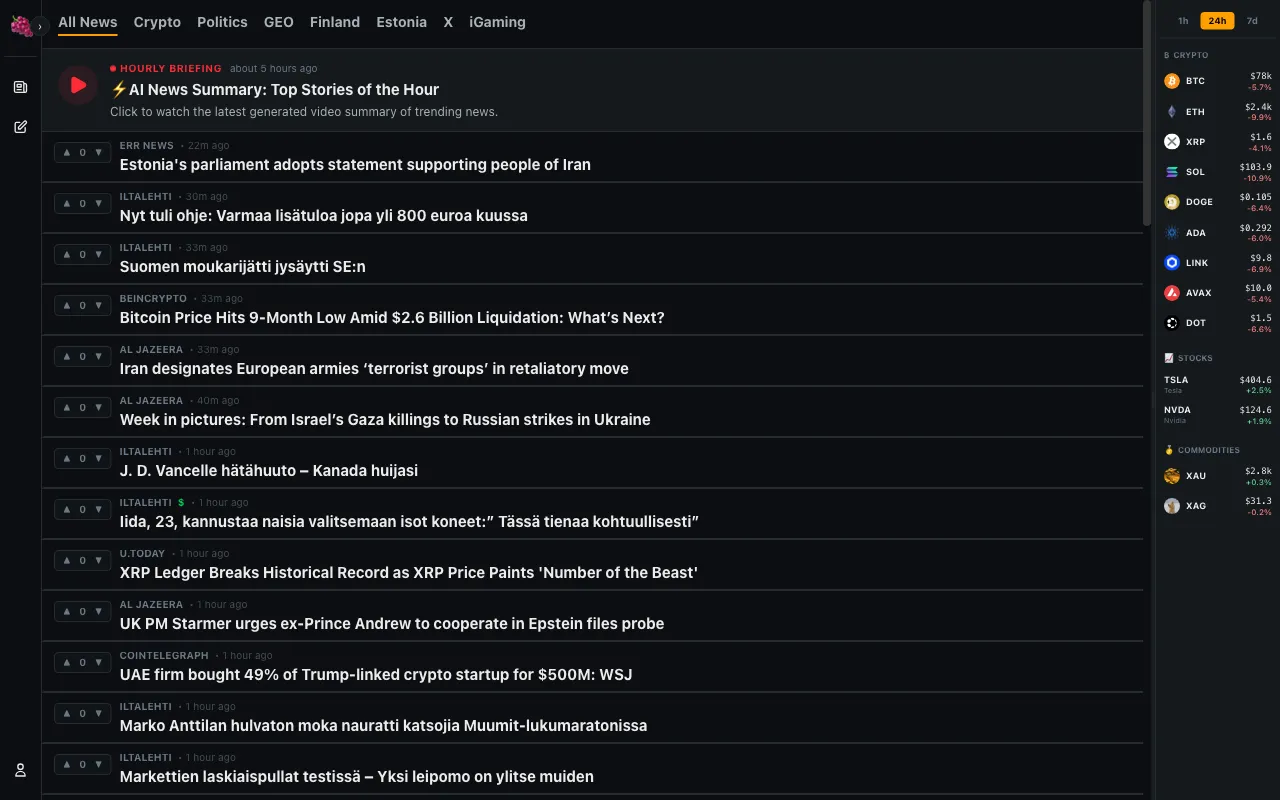Click the ADA coin icon
This screenshot has height=800, width=1280.
pyautogui.click(x=1172, y=233)
